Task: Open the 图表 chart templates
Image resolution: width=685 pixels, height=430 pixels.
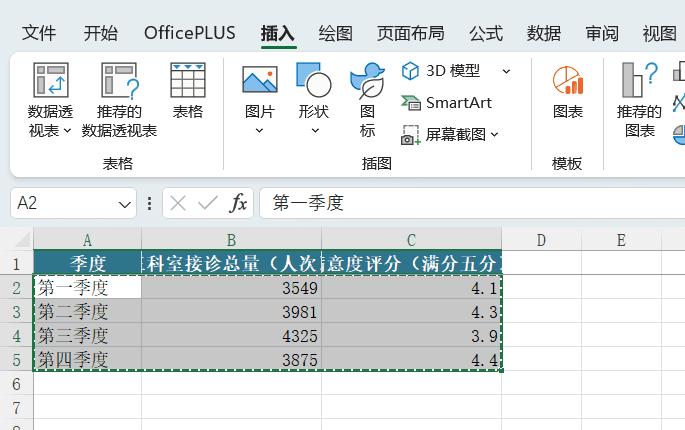Action: click(x=567, y=92)
